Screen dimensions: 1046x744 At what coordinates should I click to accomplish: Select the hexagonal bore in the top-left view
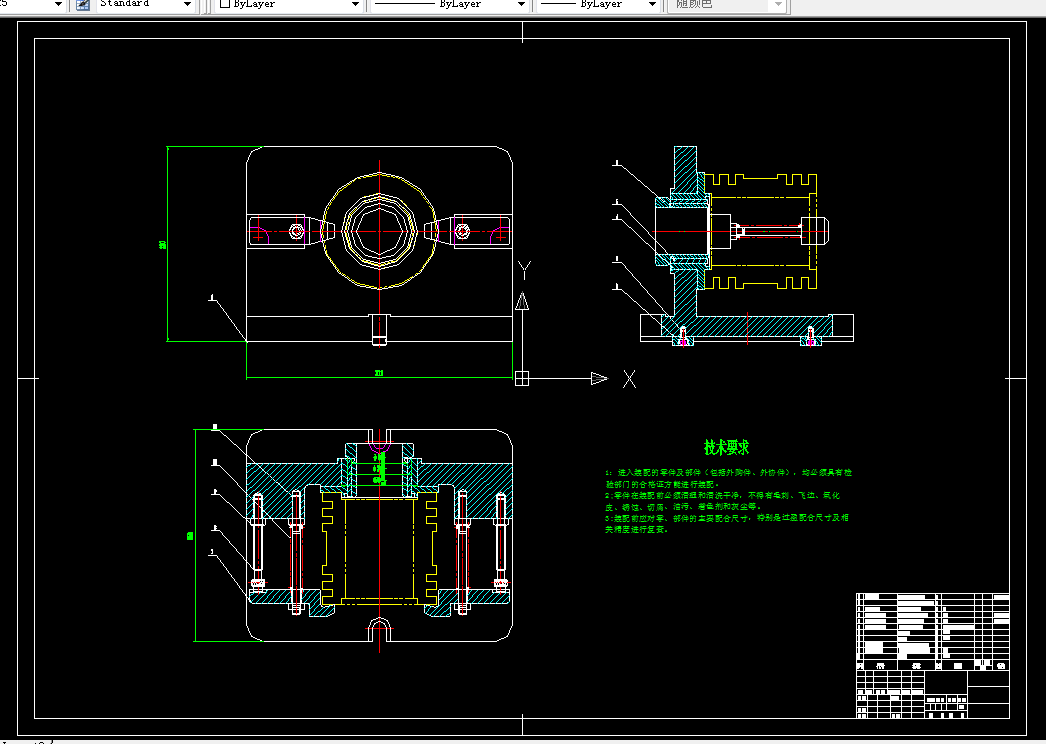point(379,230)
